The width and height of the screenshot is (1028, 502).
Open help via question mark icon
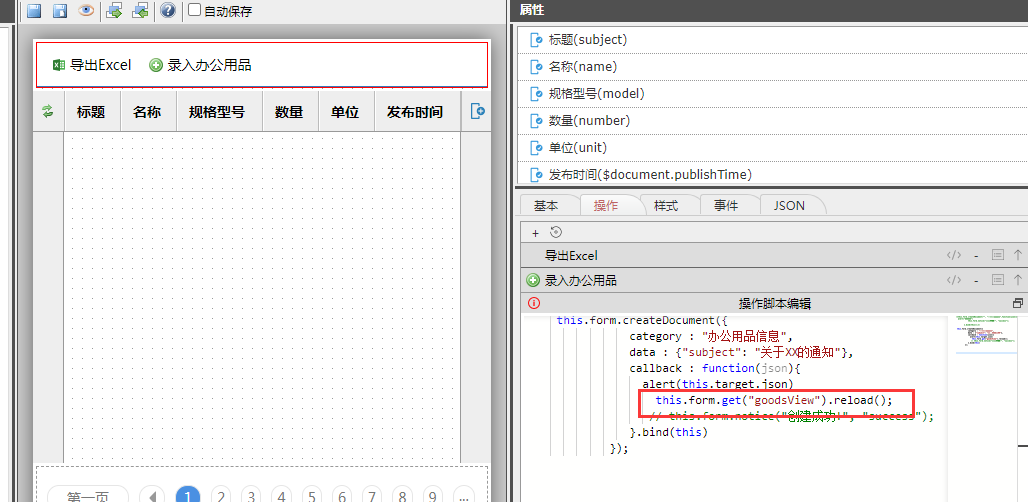click(168, 10)
